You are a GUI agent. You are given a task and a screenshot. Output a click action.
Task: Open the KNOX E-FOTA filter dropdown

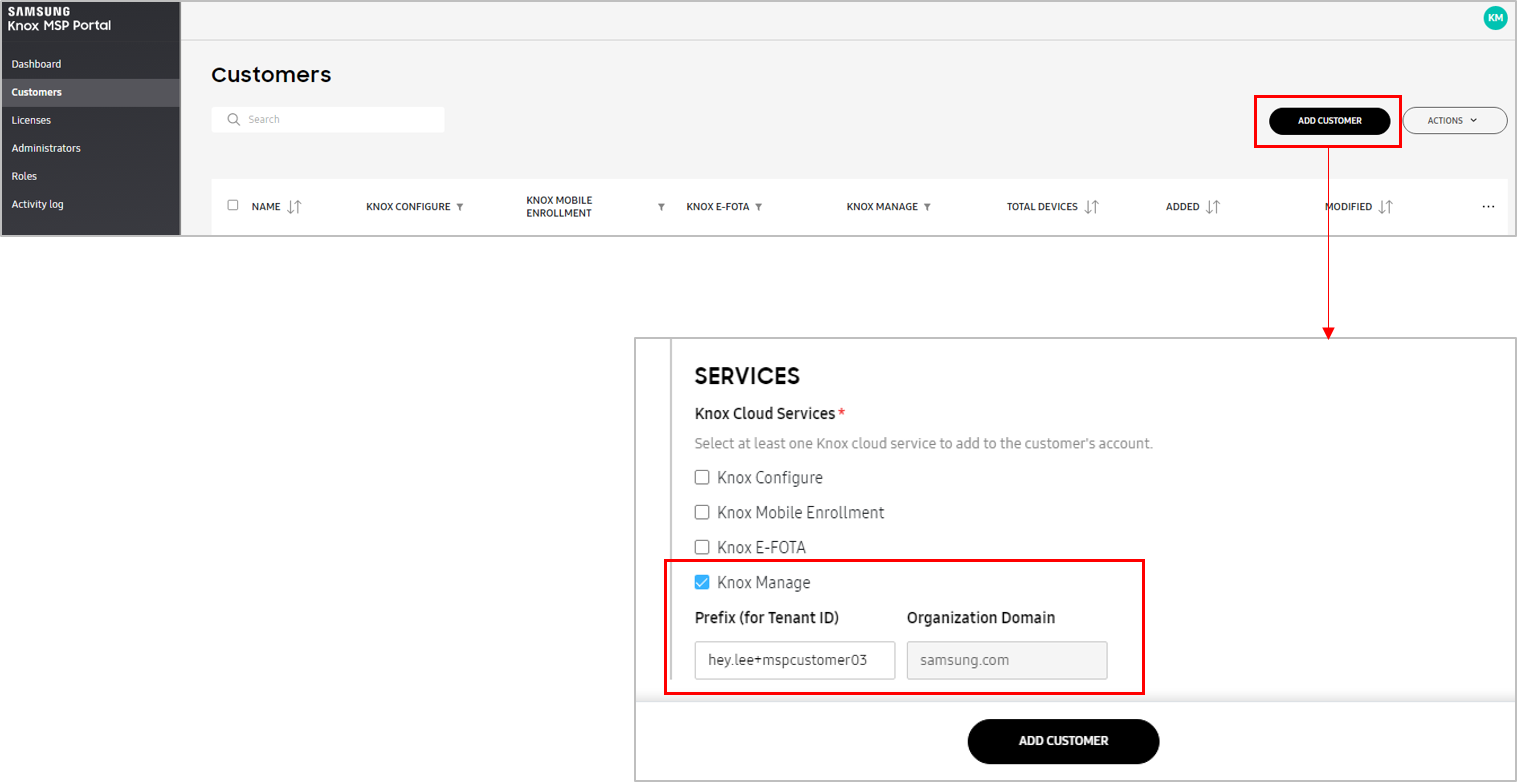point(760,206)
